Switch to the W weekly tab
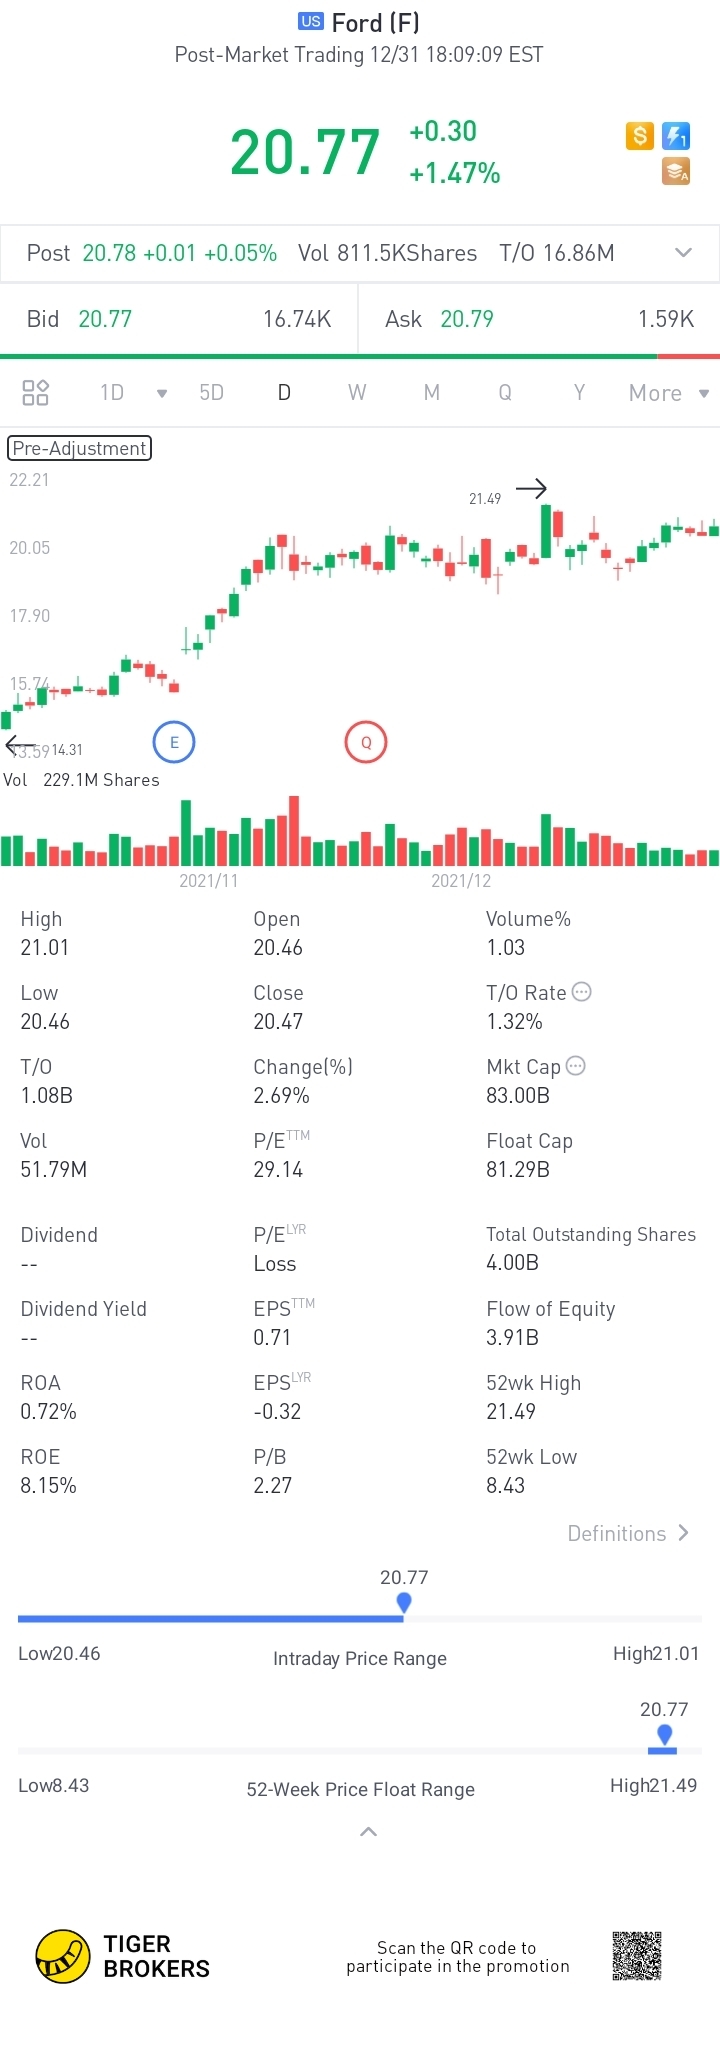Viewport: 720px width, 2057px height. tap(357, 392)
